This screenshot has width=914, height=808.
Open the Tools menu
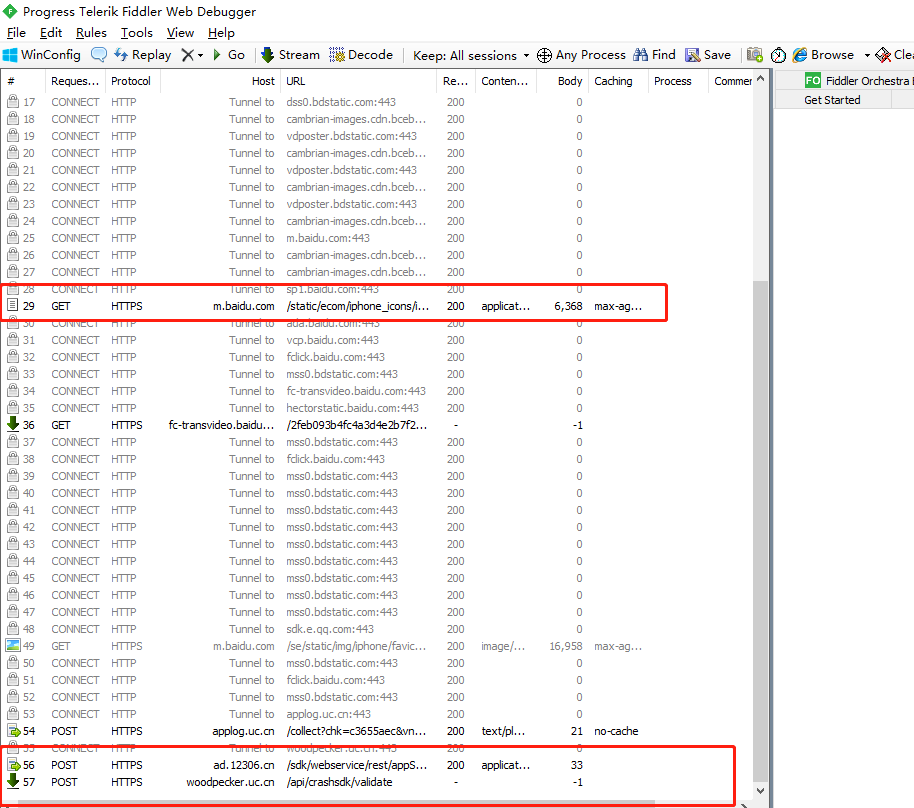click(136, 33)
